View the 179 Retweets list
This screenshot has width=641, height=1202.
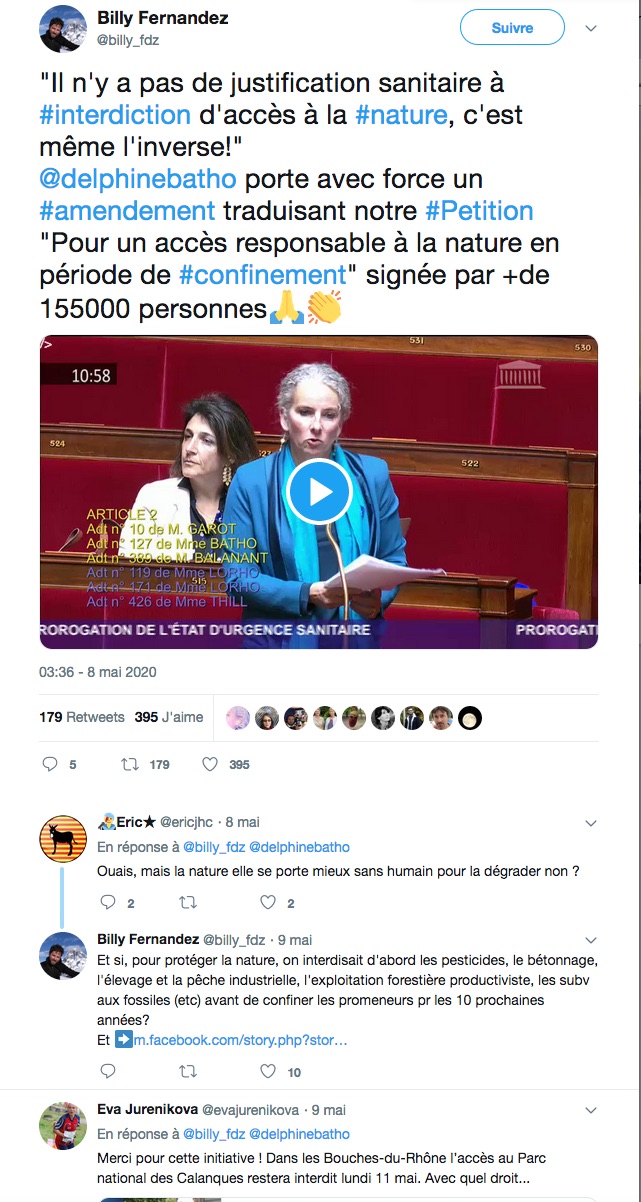pyautogui.click(x=82, y=717)
